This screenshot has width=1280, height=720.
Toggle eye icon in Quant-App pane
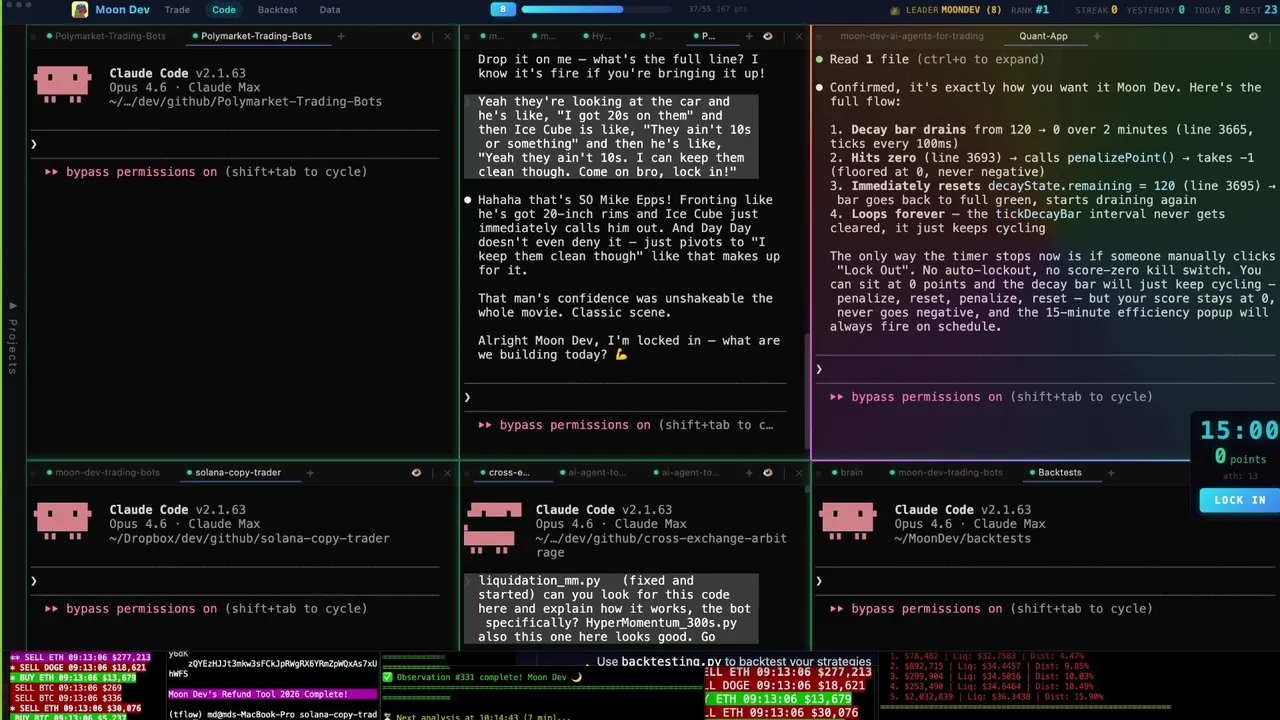1253,36
